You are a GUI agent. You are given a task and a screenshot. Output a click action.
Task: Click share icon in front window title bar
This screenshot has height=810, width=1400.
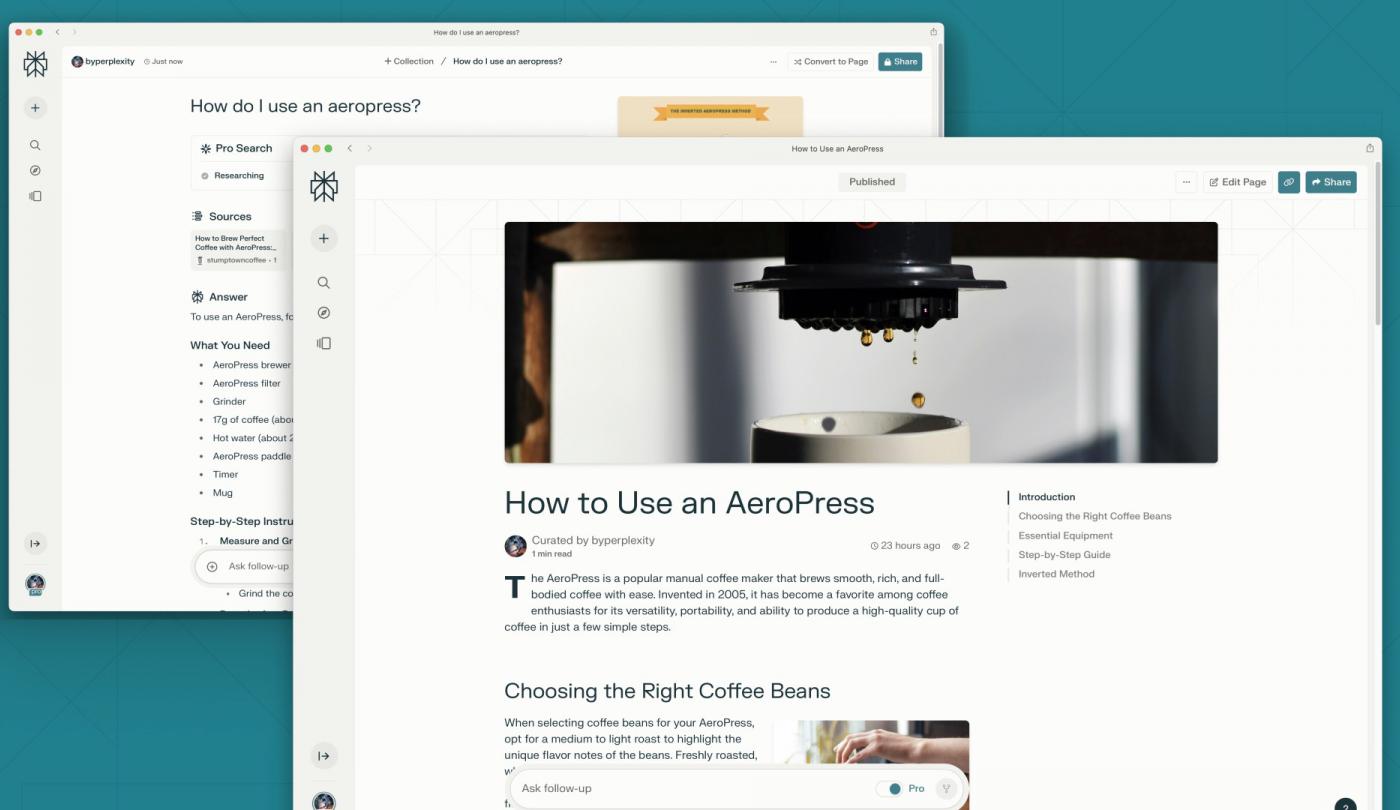point(1370,148)
